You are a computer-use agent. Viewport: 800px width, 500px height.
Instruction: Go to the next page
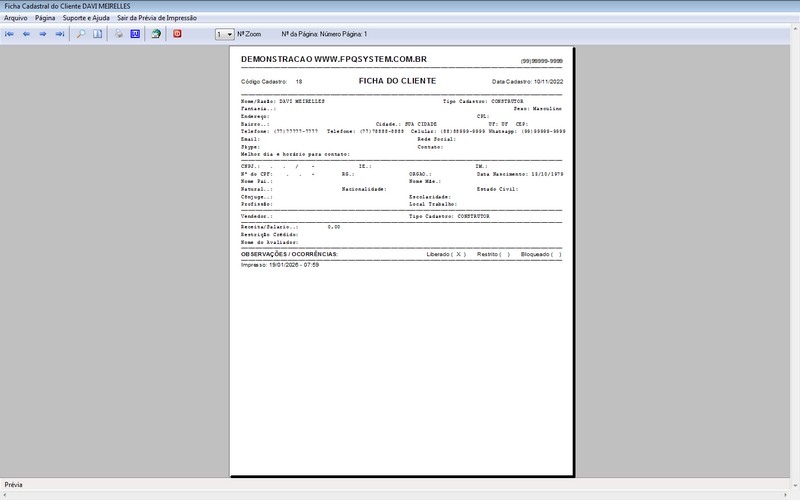coord(43,34)
